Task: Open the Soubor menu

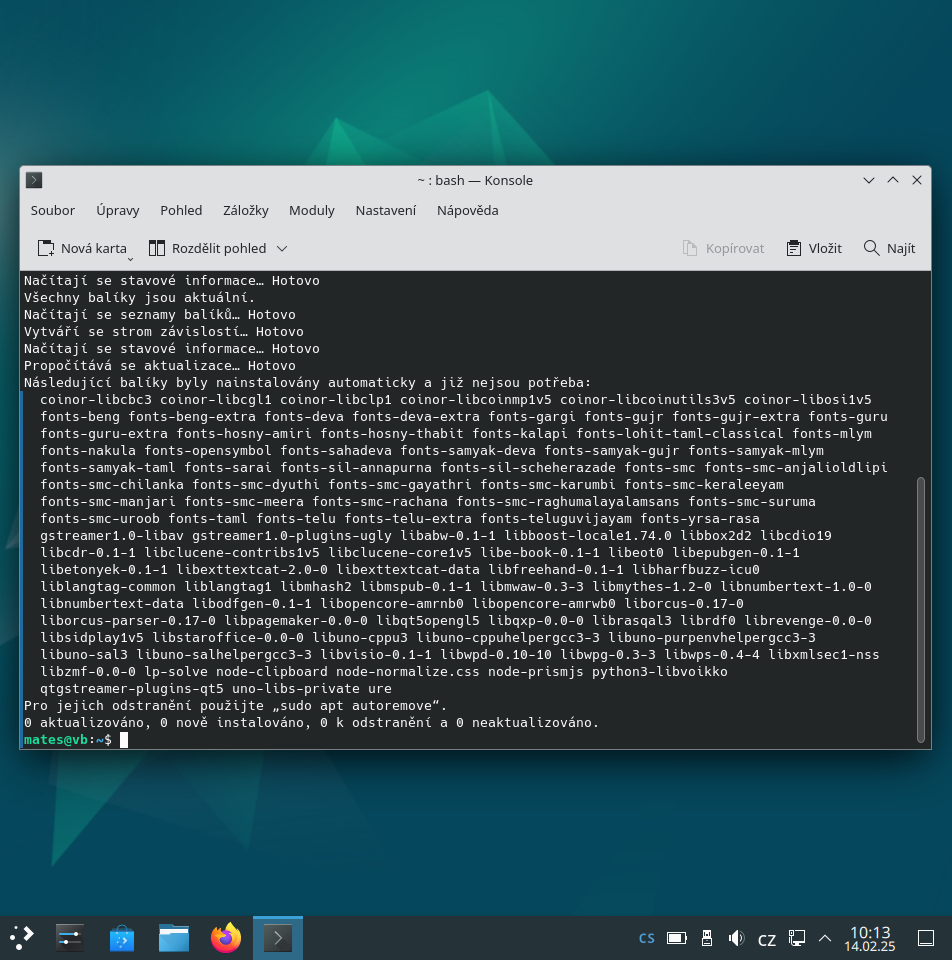Action: 53,211
